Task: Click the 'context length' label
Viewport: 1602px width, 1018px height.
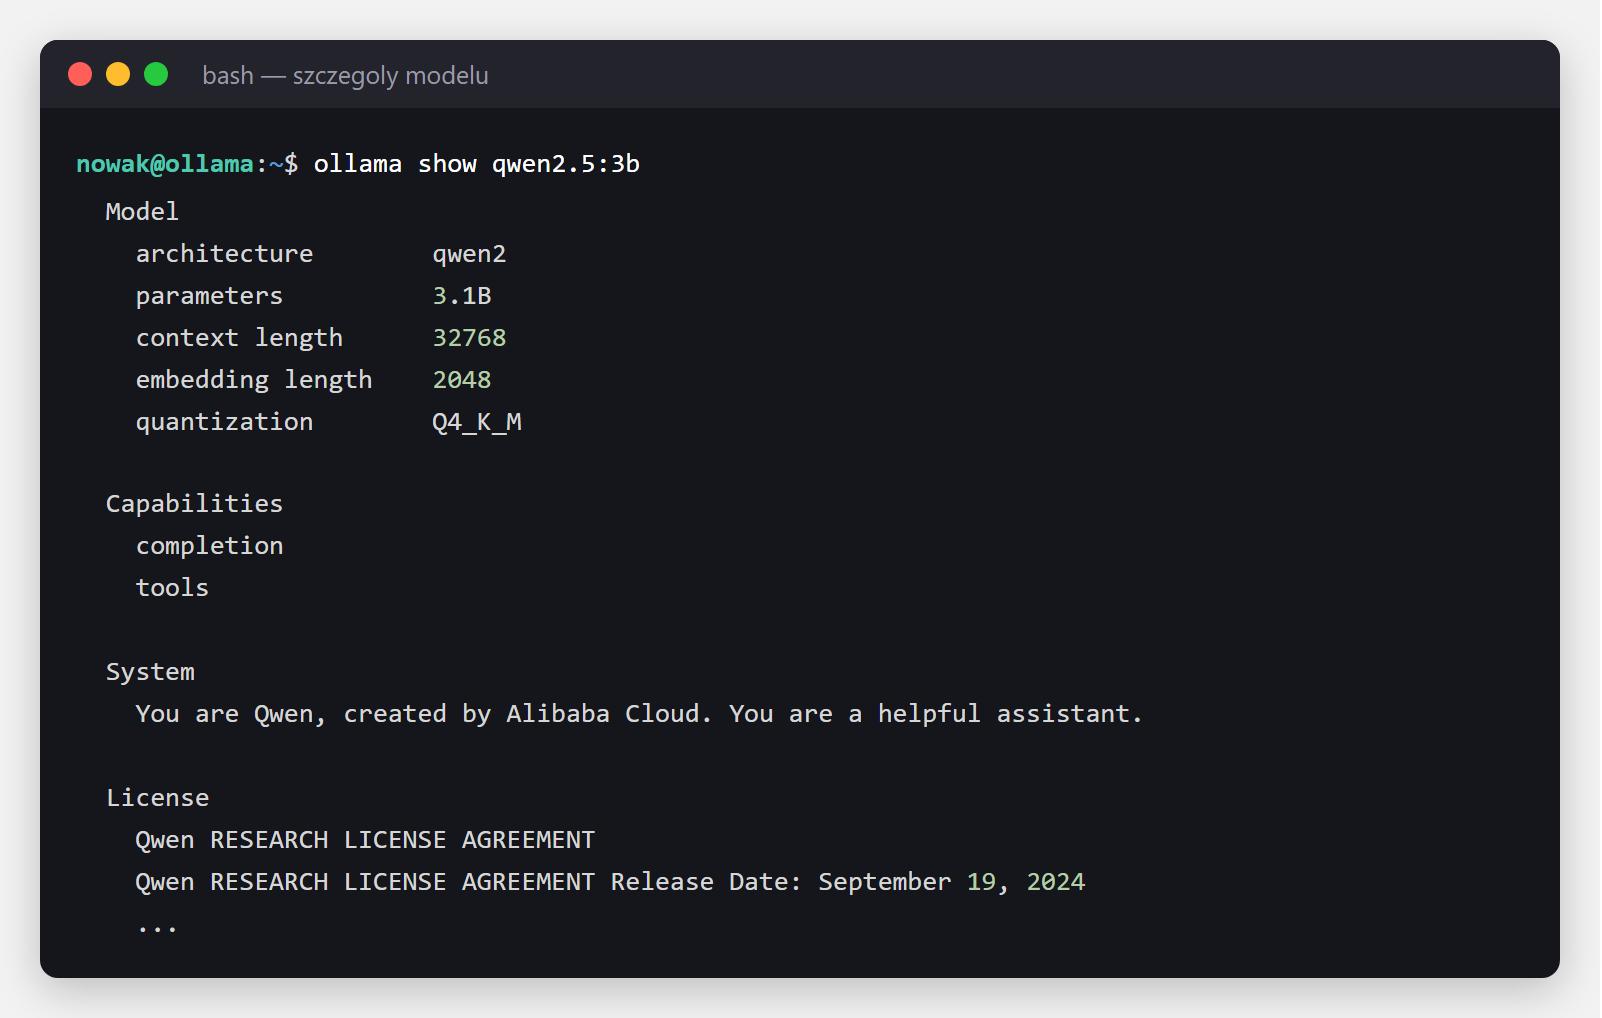Action: tap(240, 338)
